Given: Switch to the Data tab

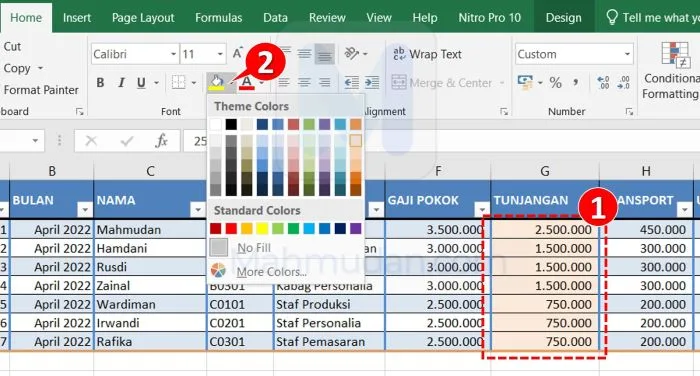Looking at the screenshot, I should 275,17.
